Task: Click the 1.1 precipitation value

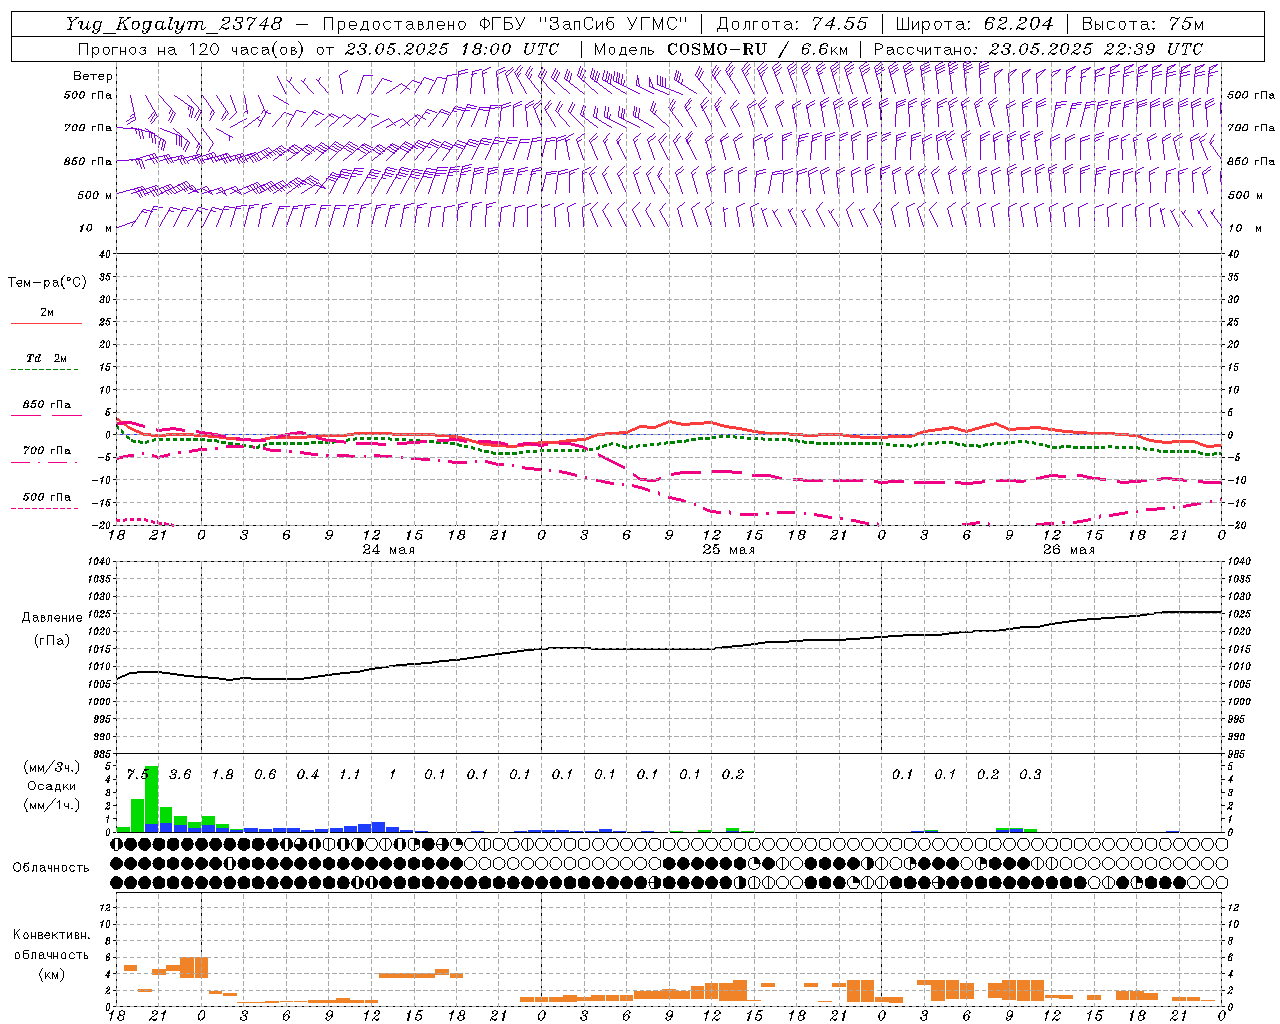Action: (x=350, y=775)
